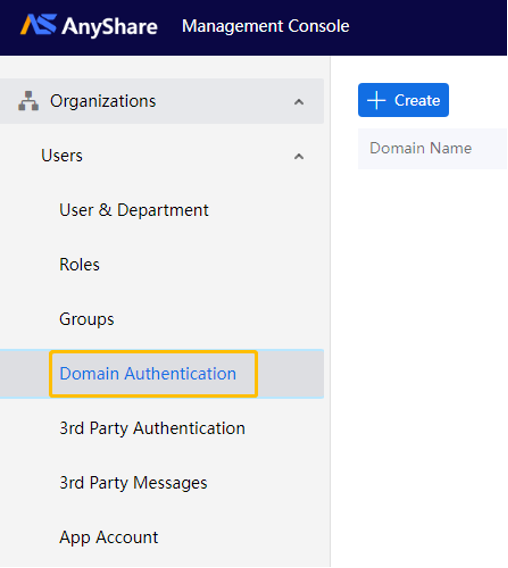Collapse the Organizations section chevron
508x568 pixels.
[x=299, y=102]
